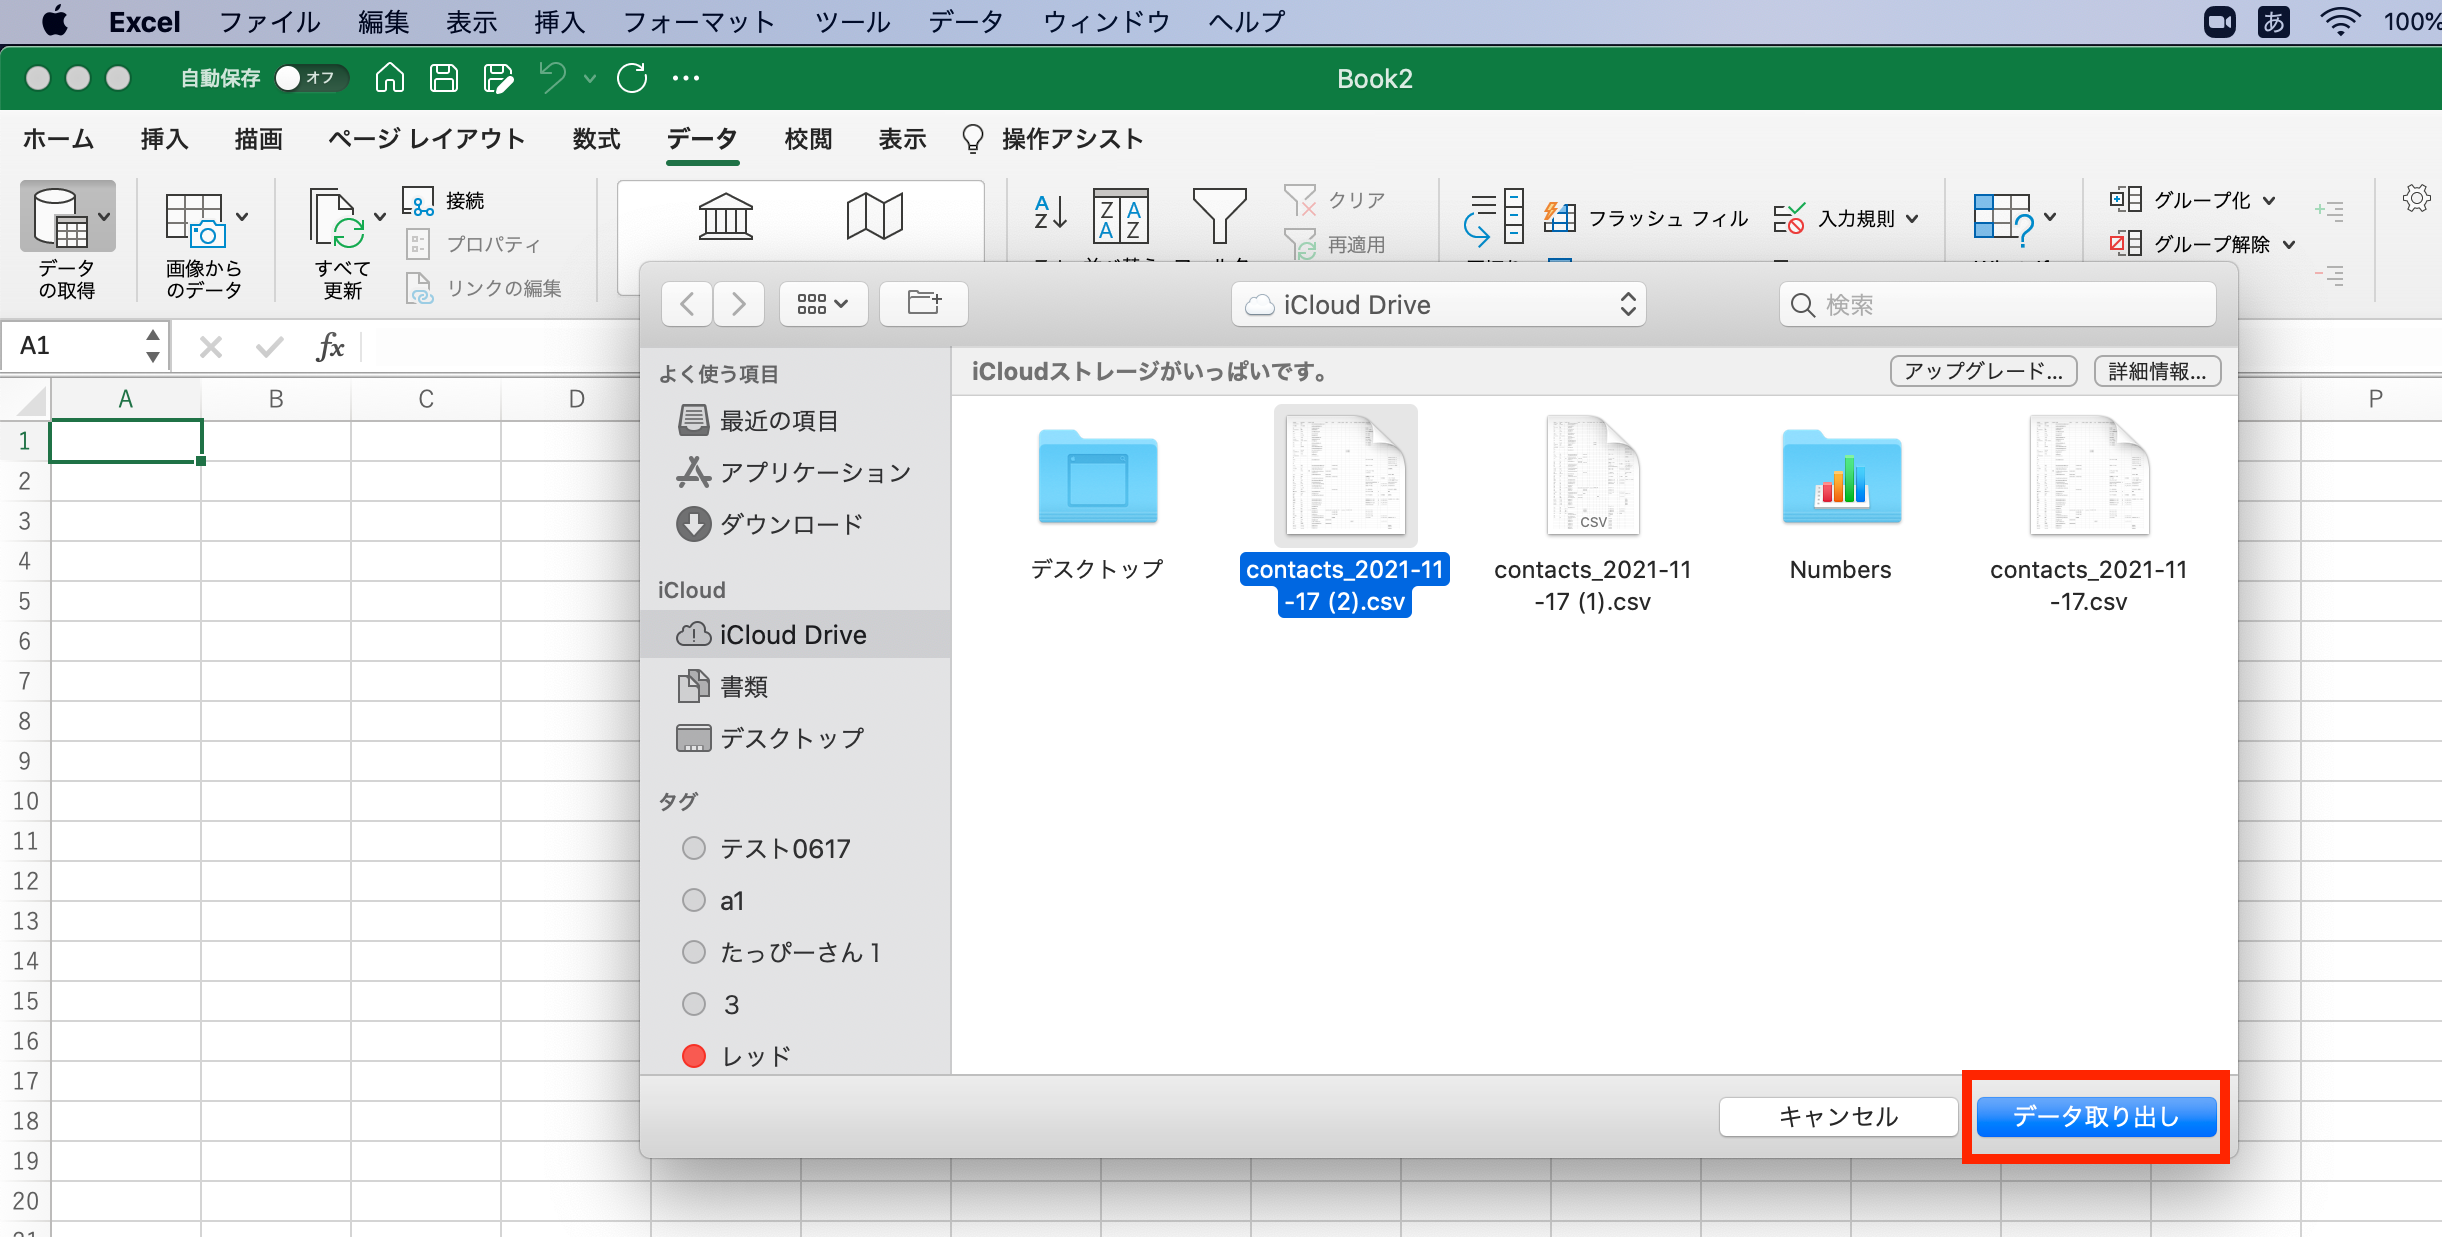
Task: Click new folder icon in dialog
Action: click(x=924, y=303)
